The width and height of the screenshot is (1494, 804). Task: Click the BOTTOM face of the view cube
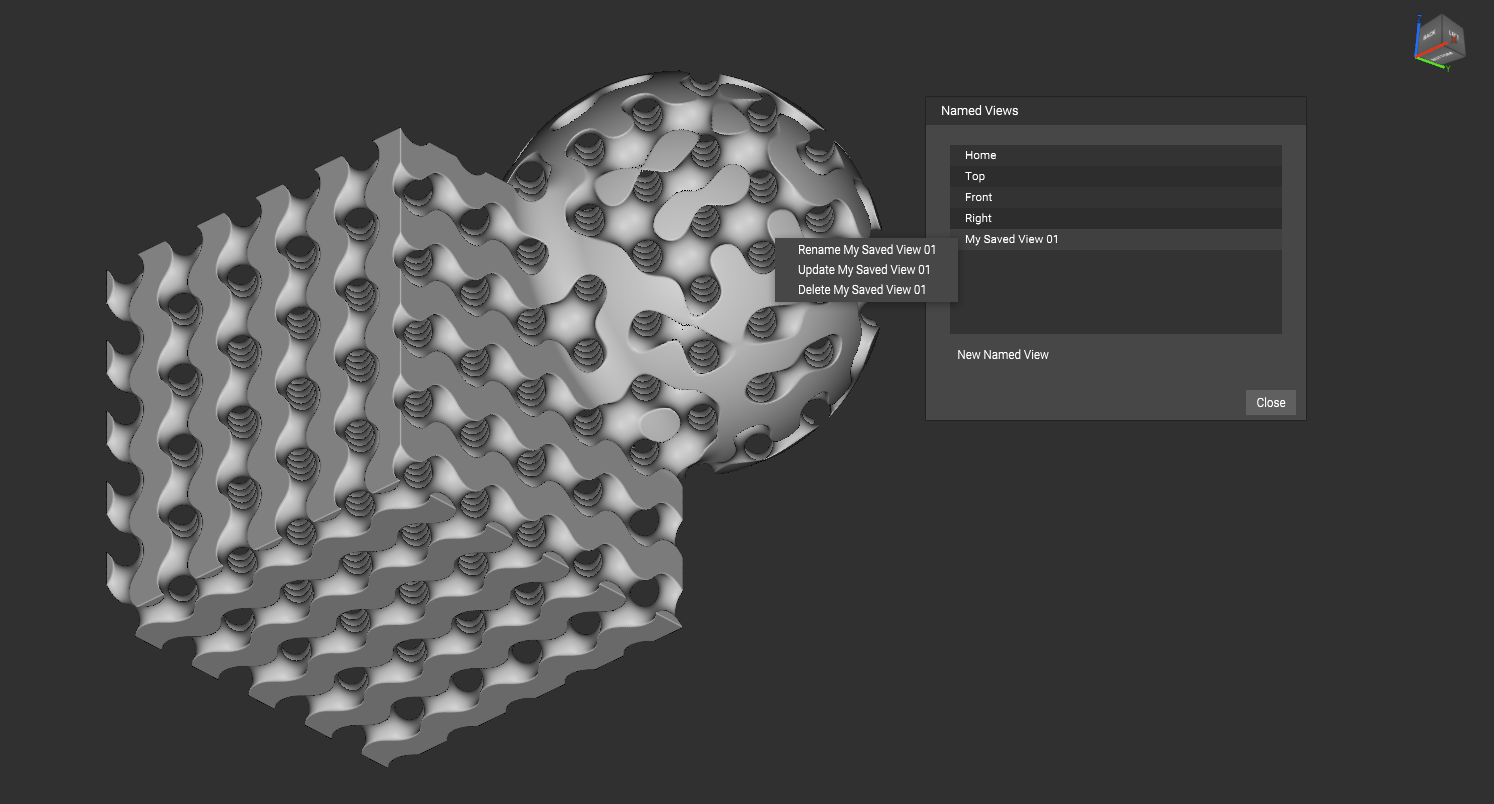(1442, 58)
